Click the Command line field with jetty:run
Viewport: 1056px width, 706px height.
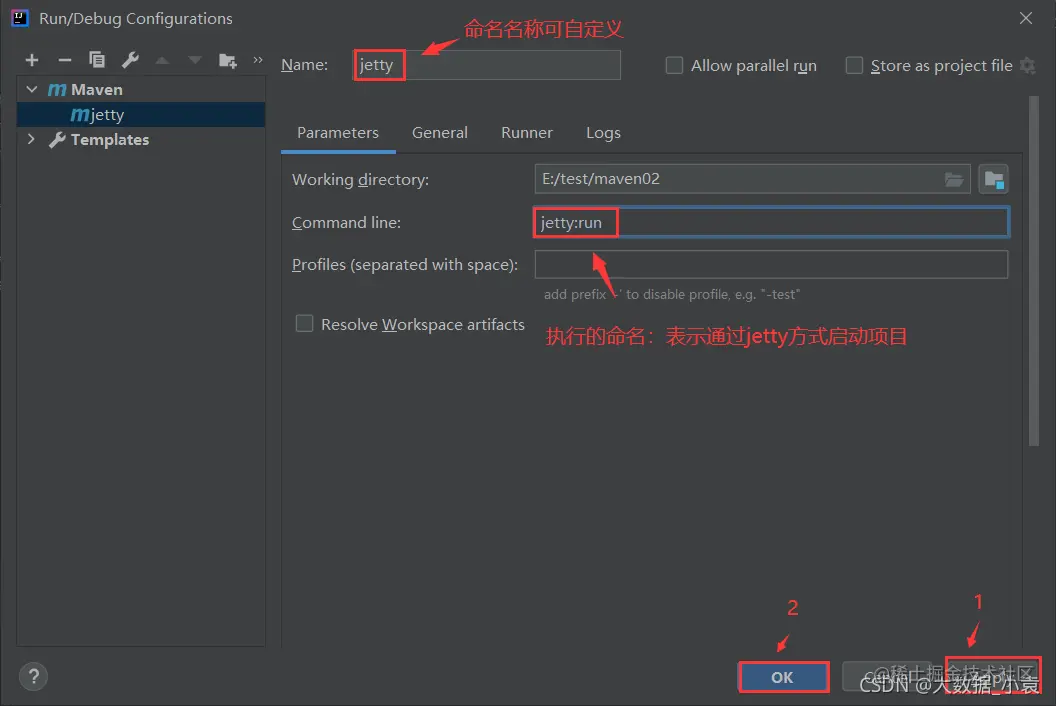coord(772,222)
